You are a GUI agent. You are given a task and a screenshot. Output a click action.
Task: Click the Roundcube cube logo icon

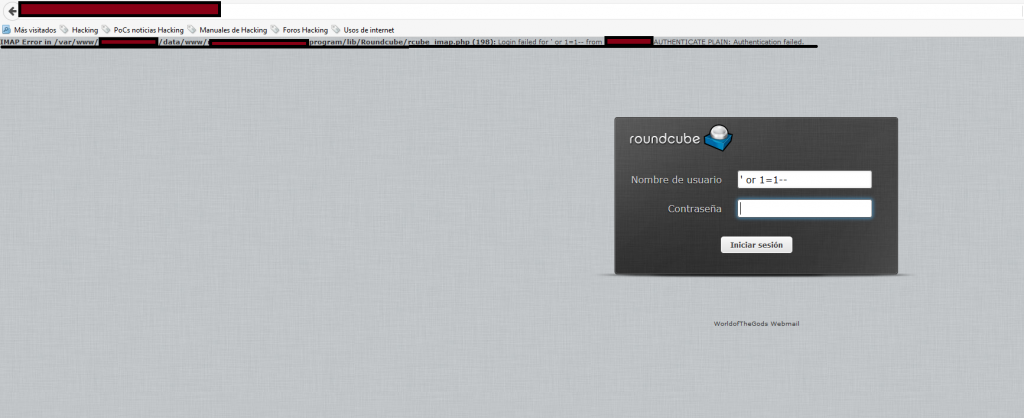pos(719,137)
